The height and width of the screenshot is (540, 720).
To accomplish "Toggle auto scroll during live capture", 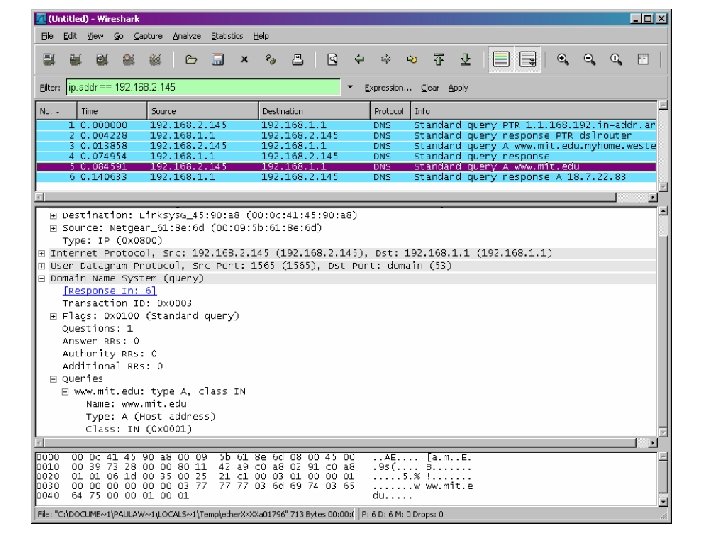I will pos(528,60).
